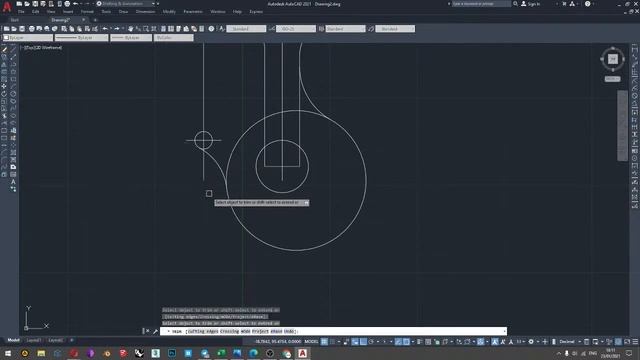640x360 pixels.
Task: Click the Undo arrow in Standard toolbar
Action: pos(105,29)
